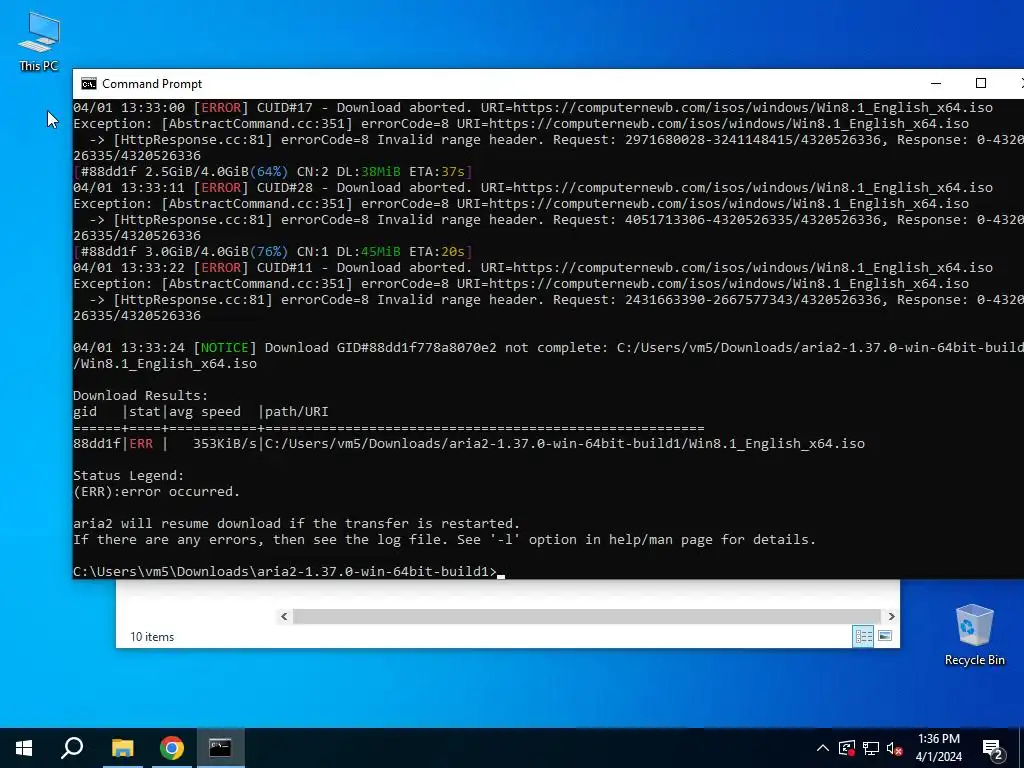Click the security alert tray icon
The image size is (1024, 768).
click(x=847, y=748)
